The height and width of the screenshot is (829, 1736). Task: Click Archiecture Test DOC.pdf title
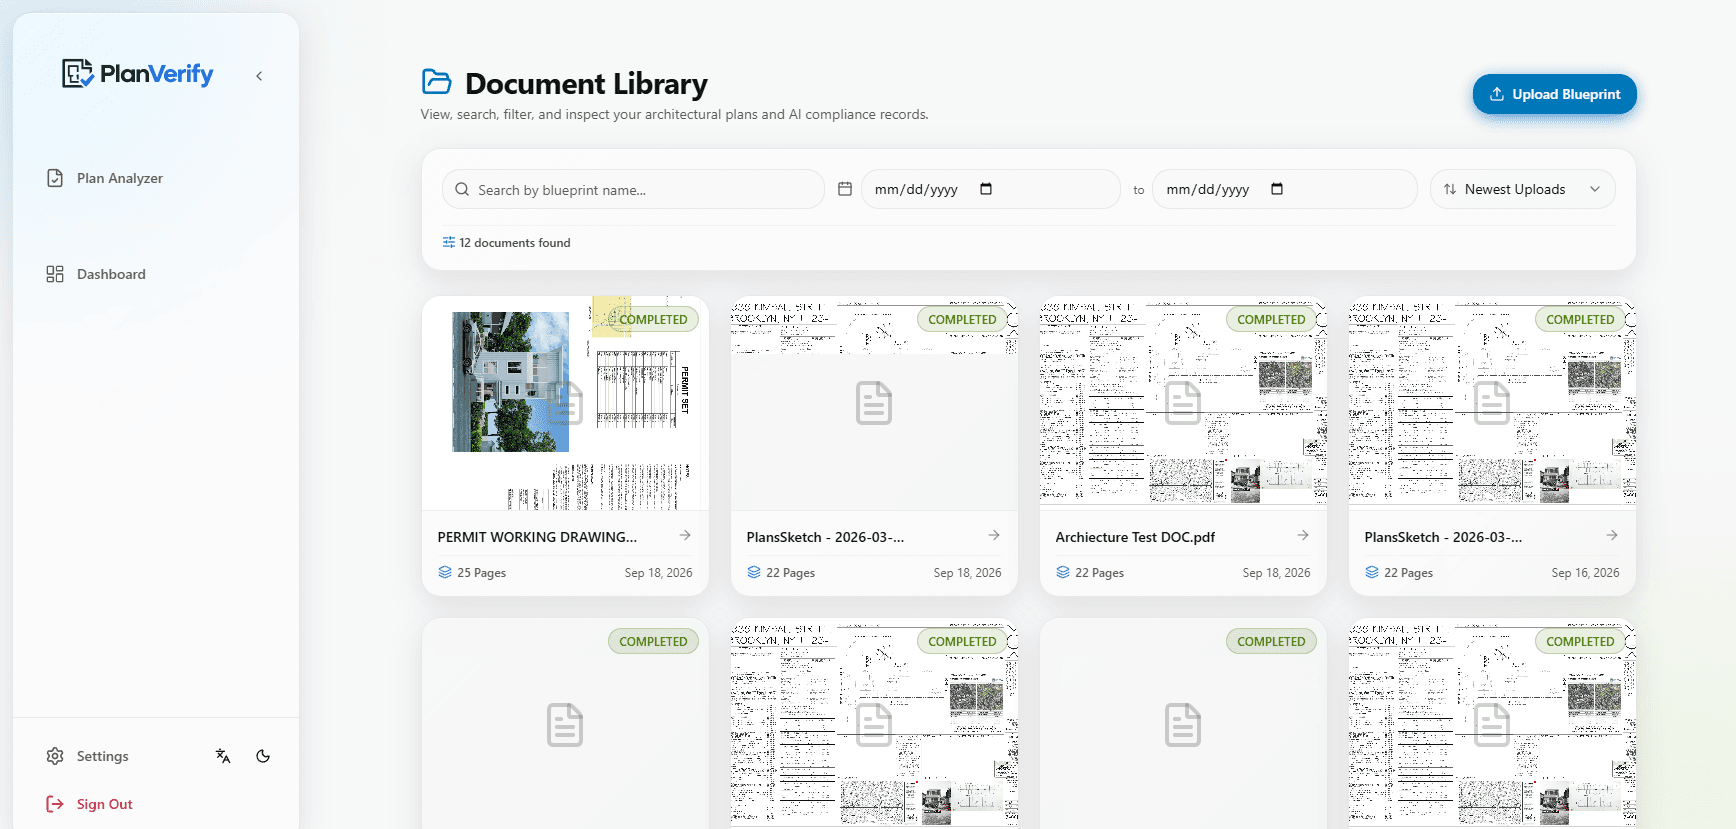[1135, 537]
